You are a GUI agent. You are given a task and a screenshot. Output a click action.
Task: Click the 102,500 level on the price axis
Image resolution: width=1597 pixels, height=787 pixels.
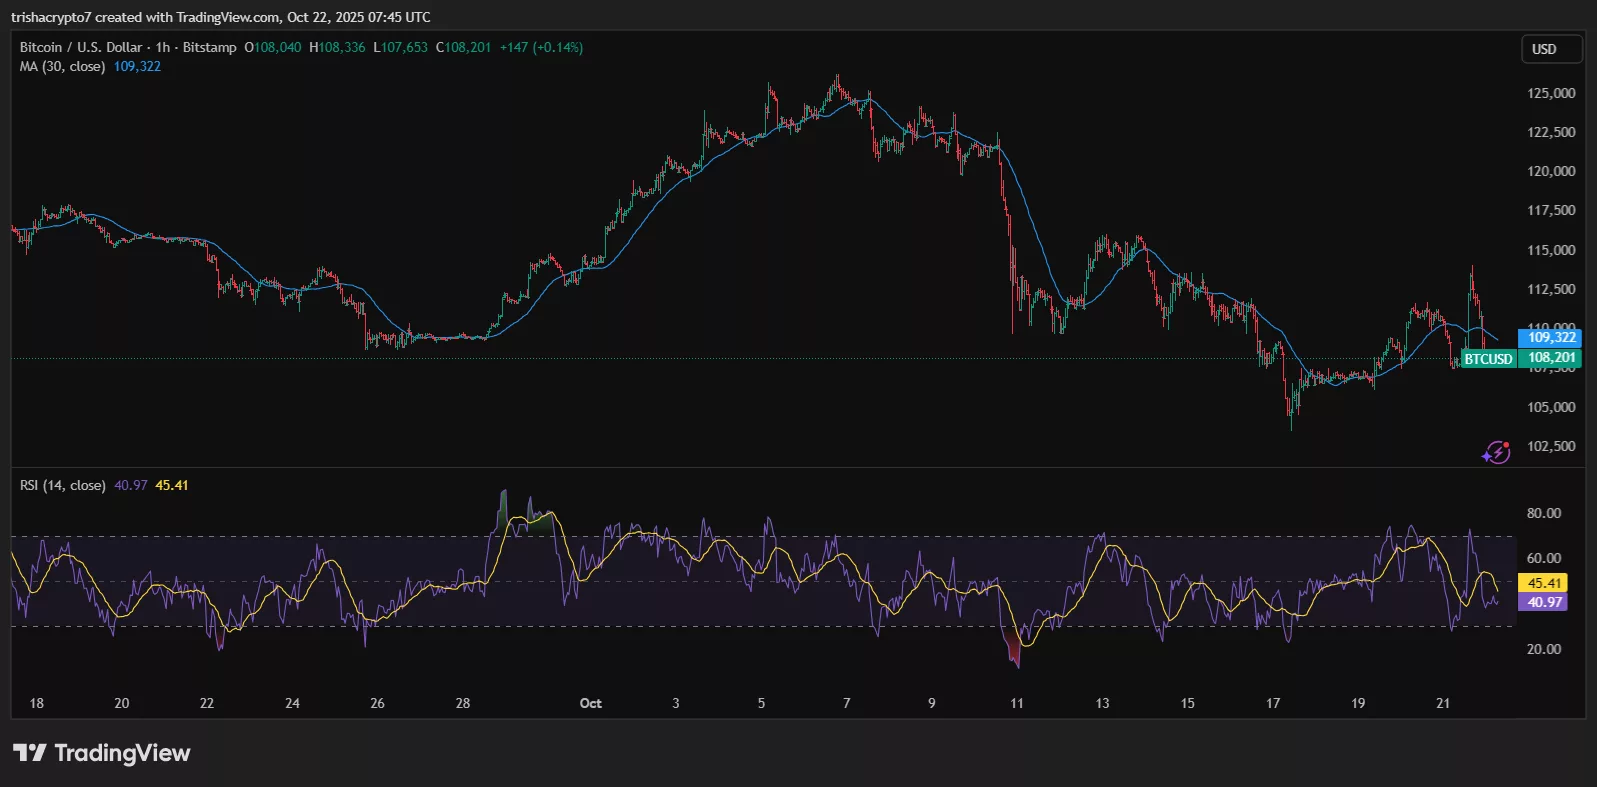1550,446
